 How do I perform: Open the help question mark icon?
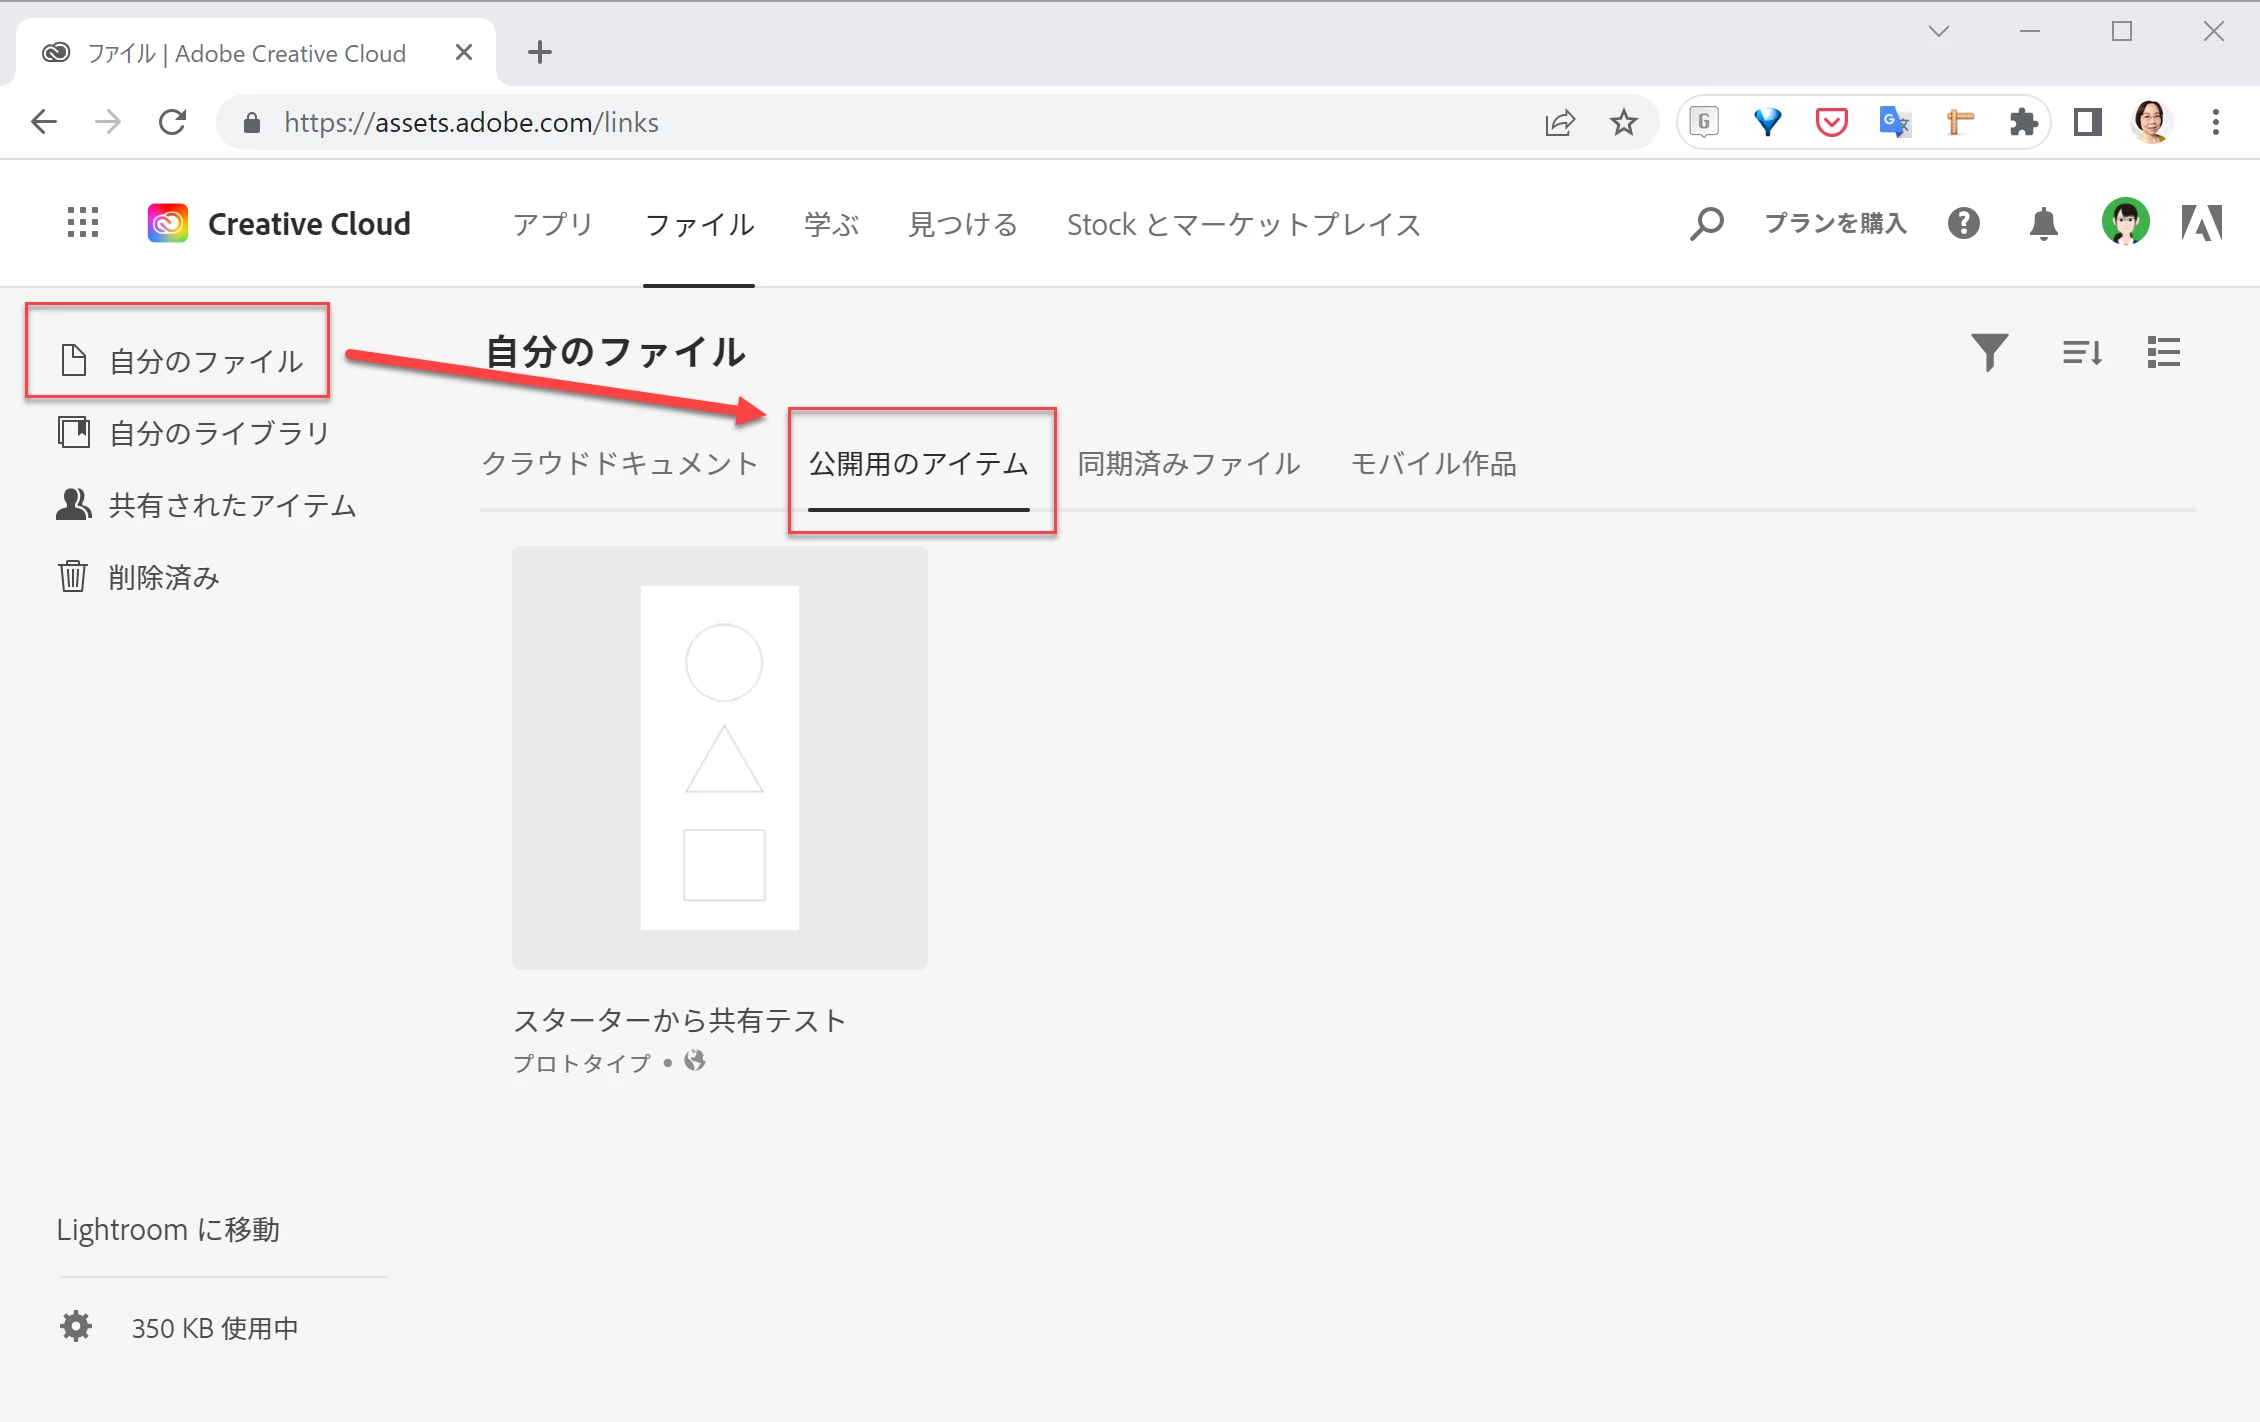1963,223
